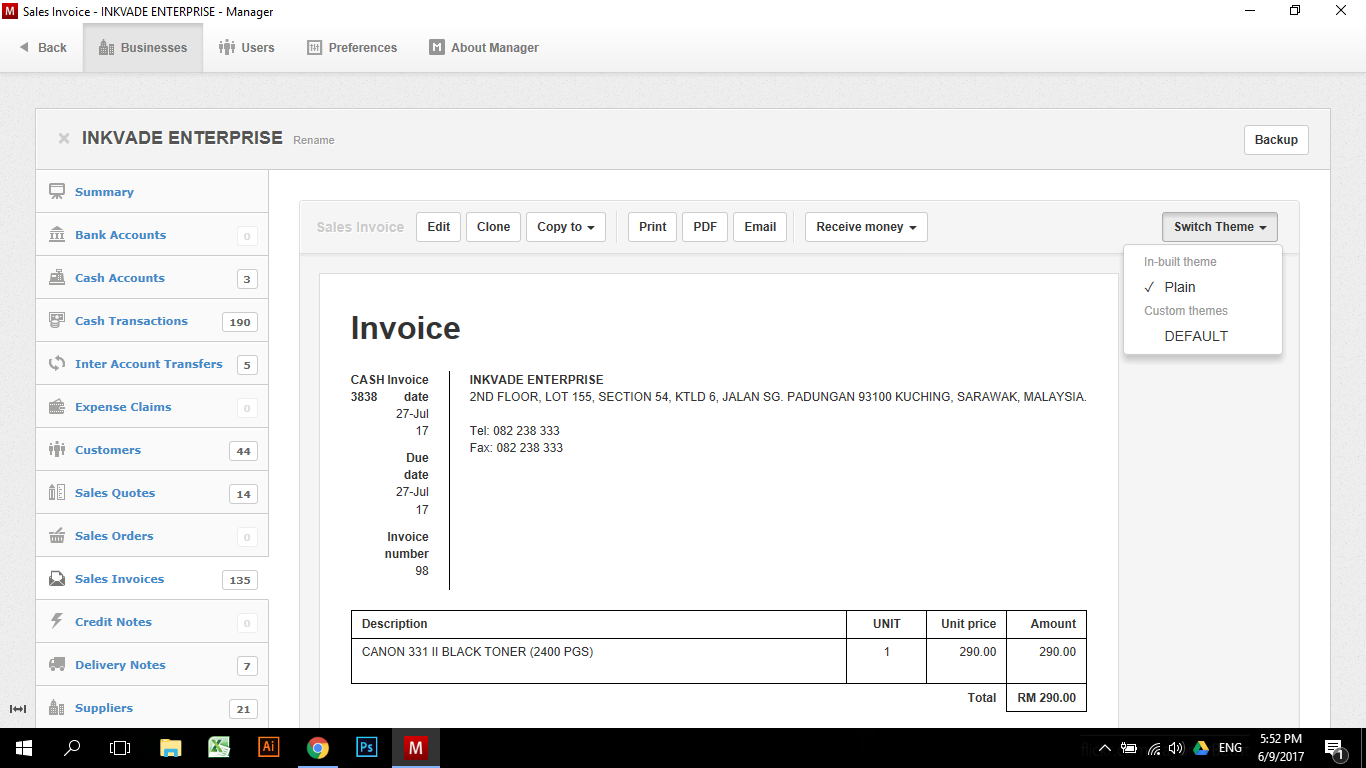Export the invoice as PDF

[705, 227]
